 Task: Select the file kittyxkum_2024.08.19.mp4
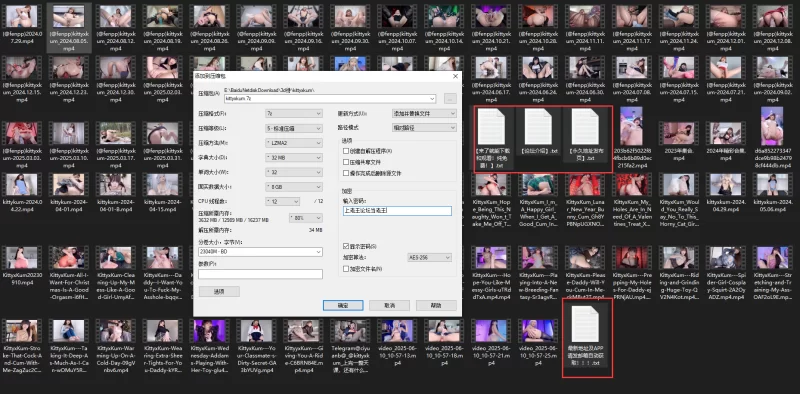click(163, 28)
